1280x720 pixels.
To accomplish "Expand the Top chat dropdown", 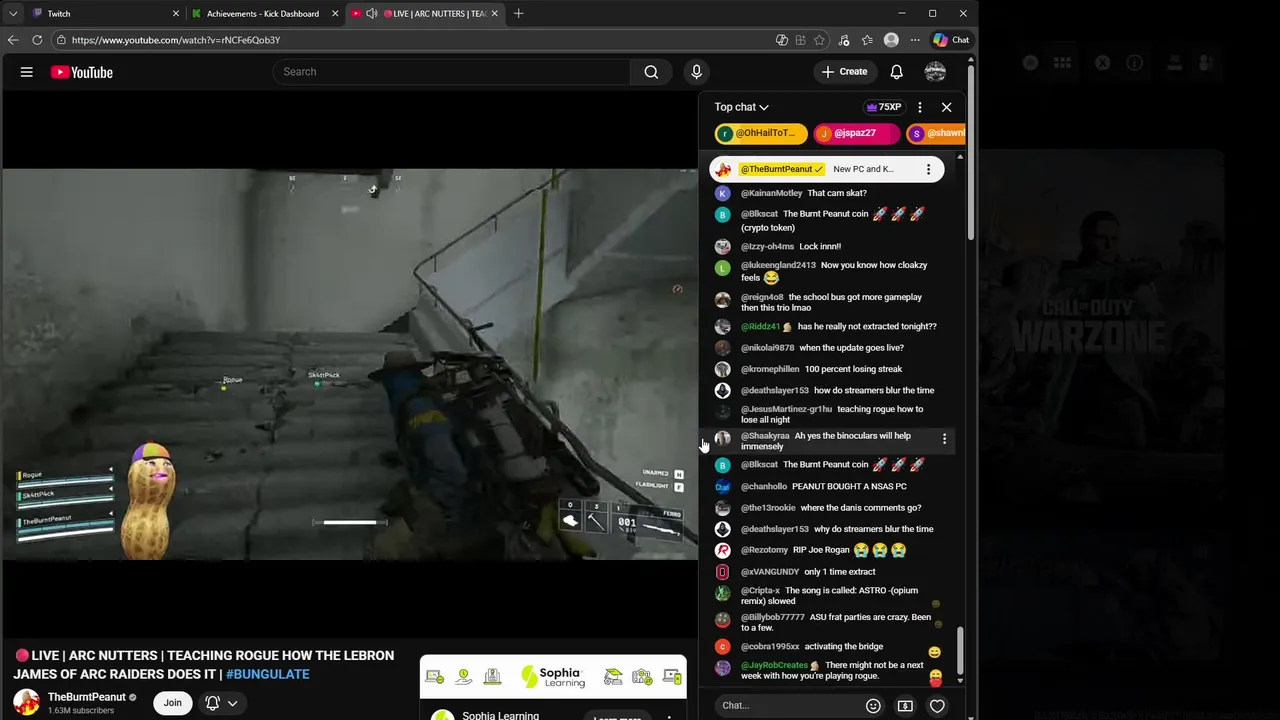I will 741,107.
